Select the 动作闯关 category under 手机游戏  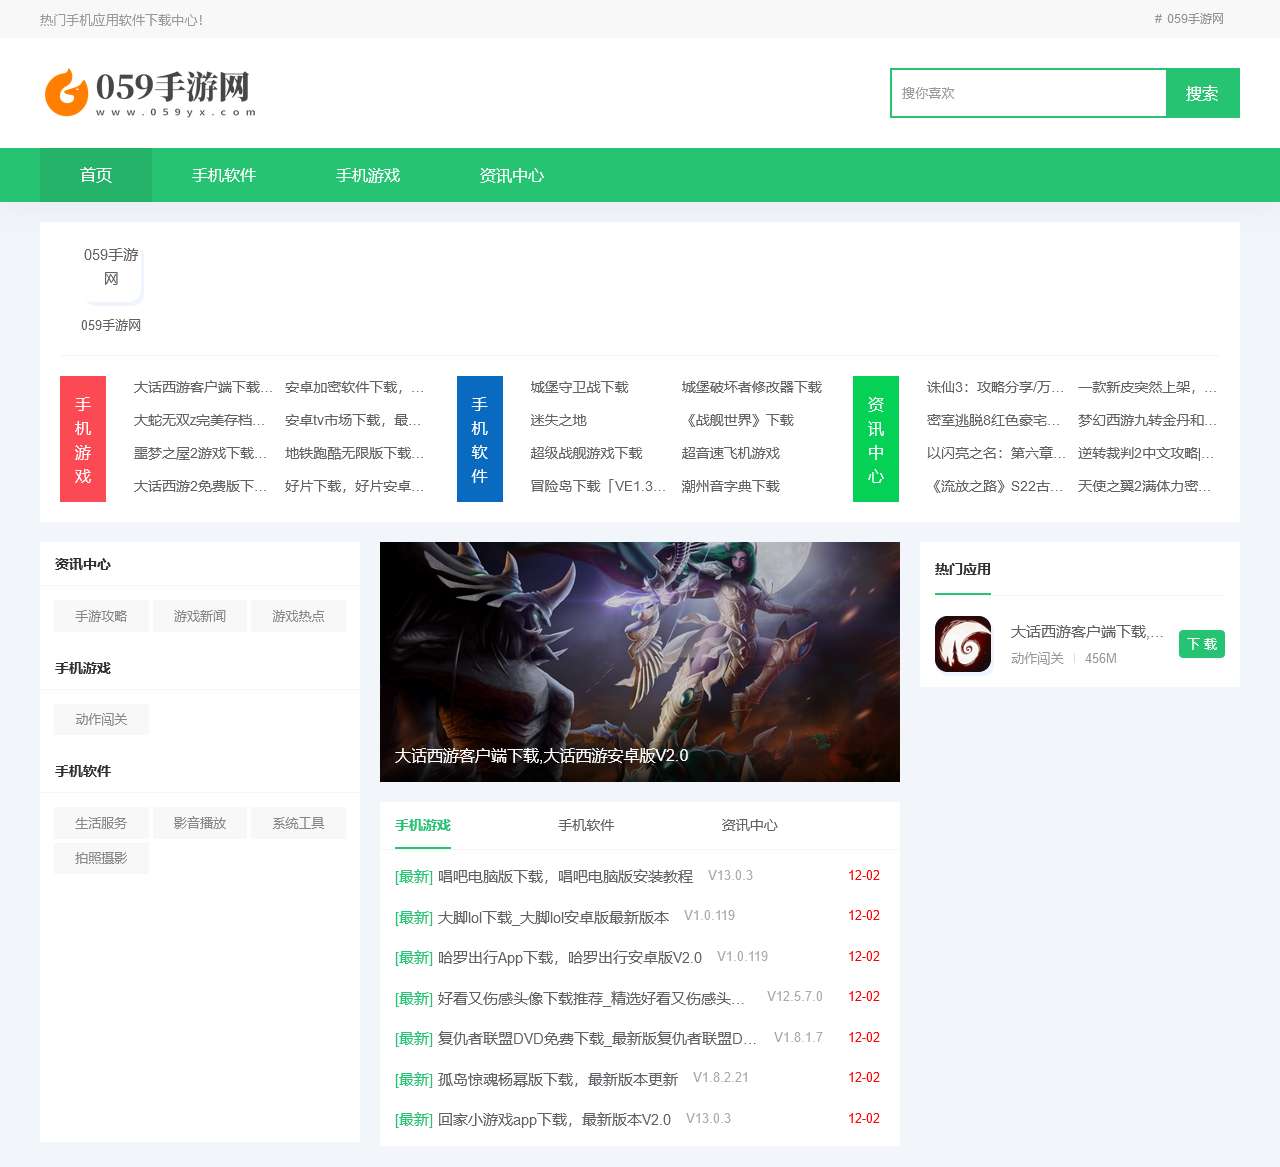coord(101,719)
